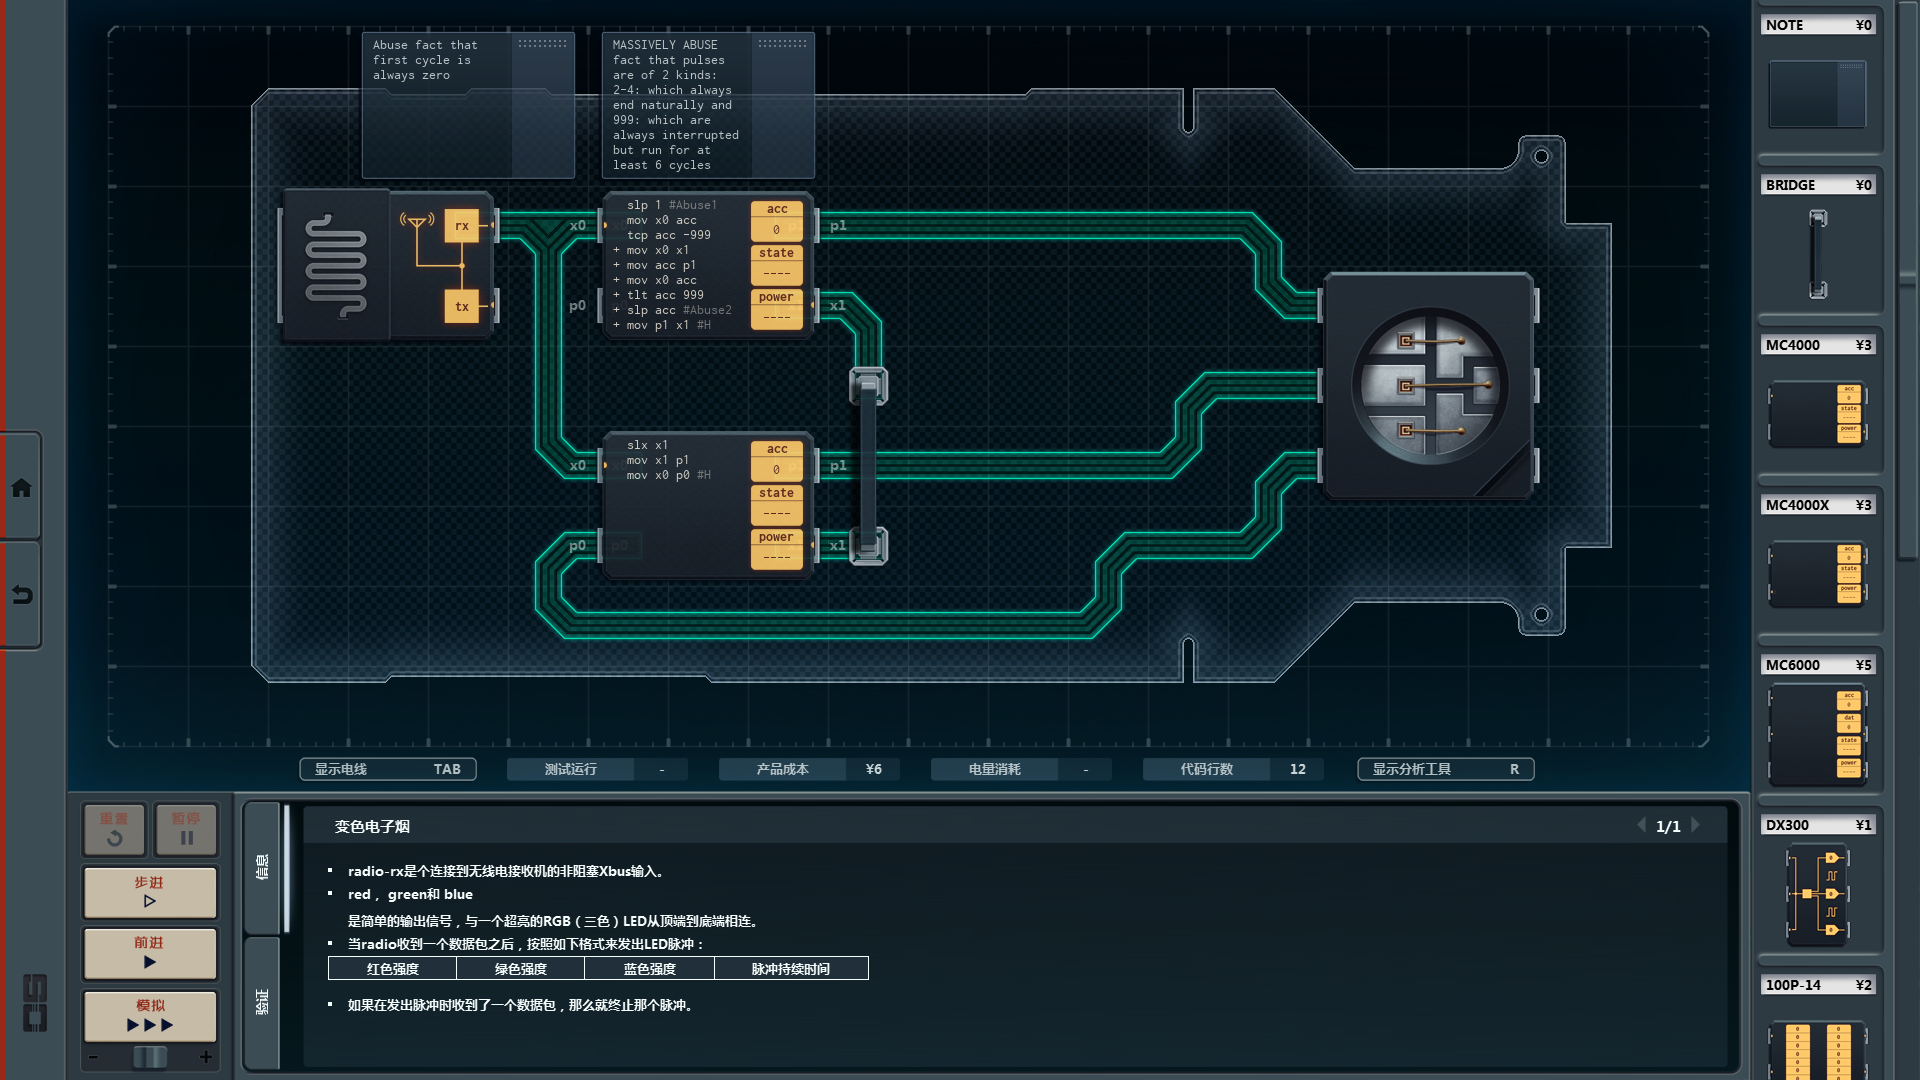The height and width of the screenshot is (1080, 1920).
Task: Select the MC6000 microcontroller part
Action: pos(1817,735)
